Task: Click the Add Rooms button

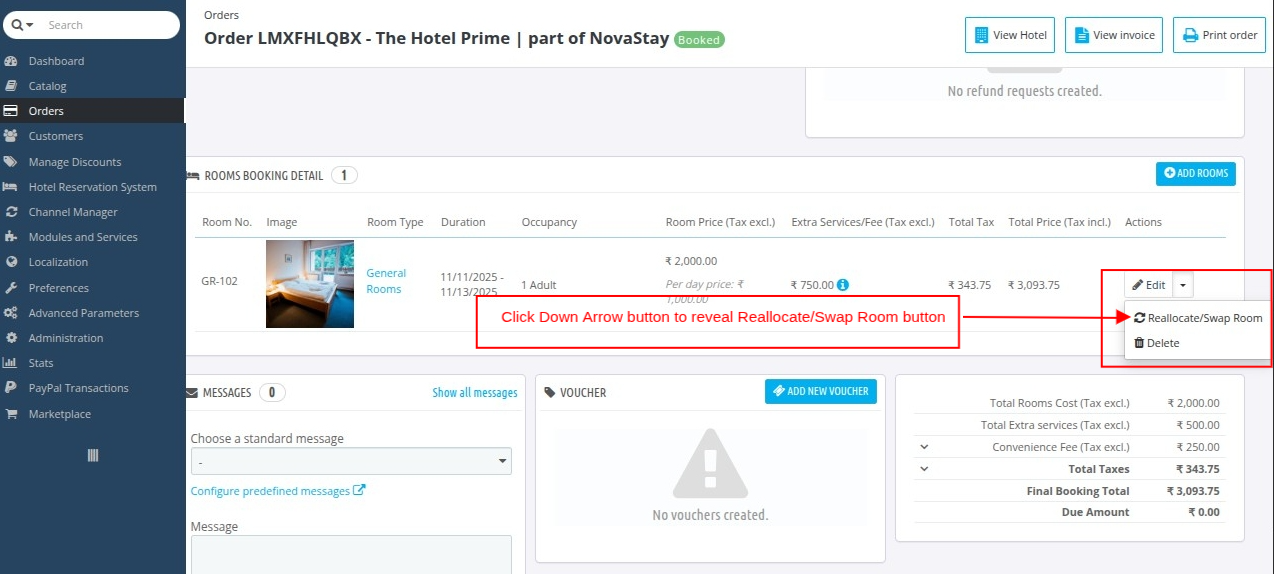Action: (x=1196, y=174)
